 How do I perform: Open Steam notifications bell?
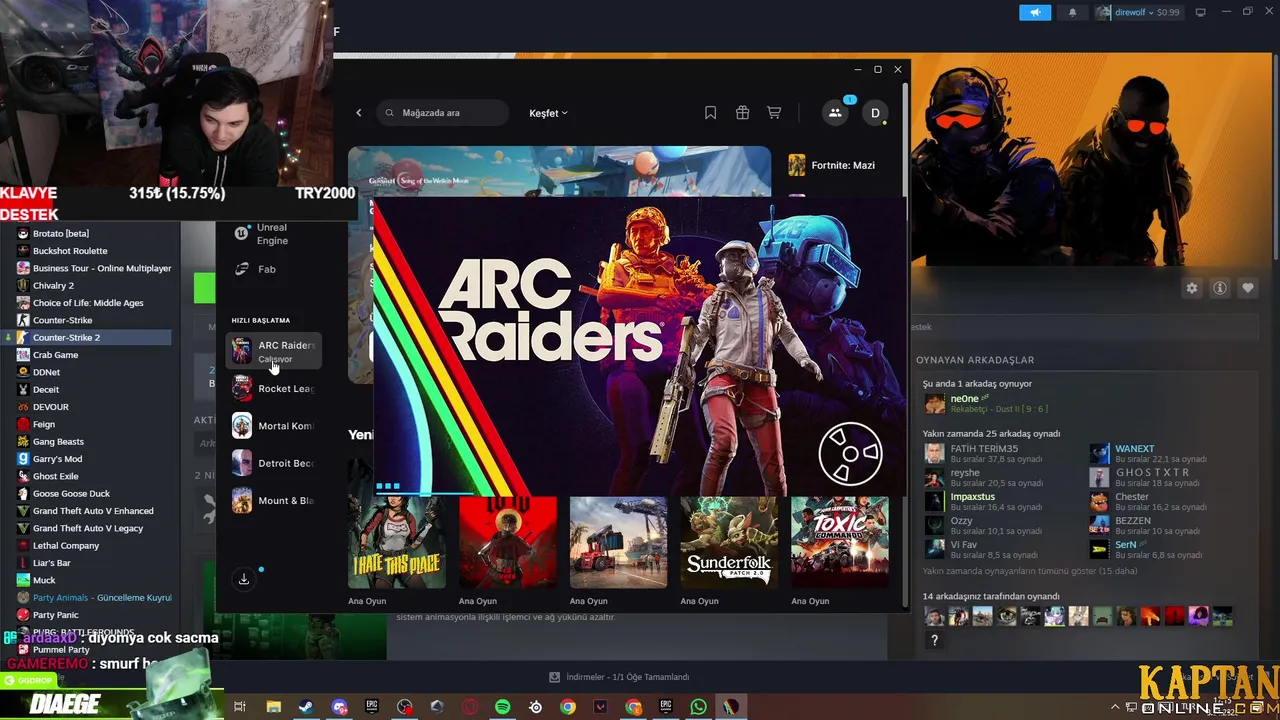(1073, 12)
